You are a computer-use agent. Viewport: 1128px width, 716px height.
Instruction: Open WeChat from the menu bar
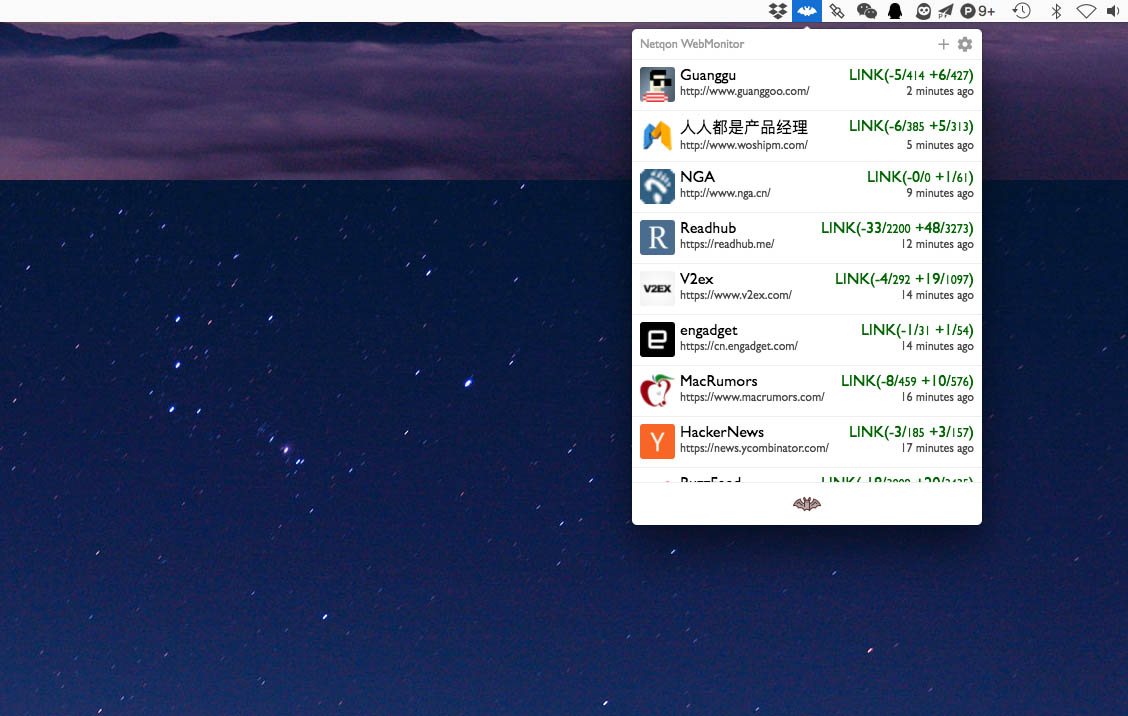tap(866, 11)
